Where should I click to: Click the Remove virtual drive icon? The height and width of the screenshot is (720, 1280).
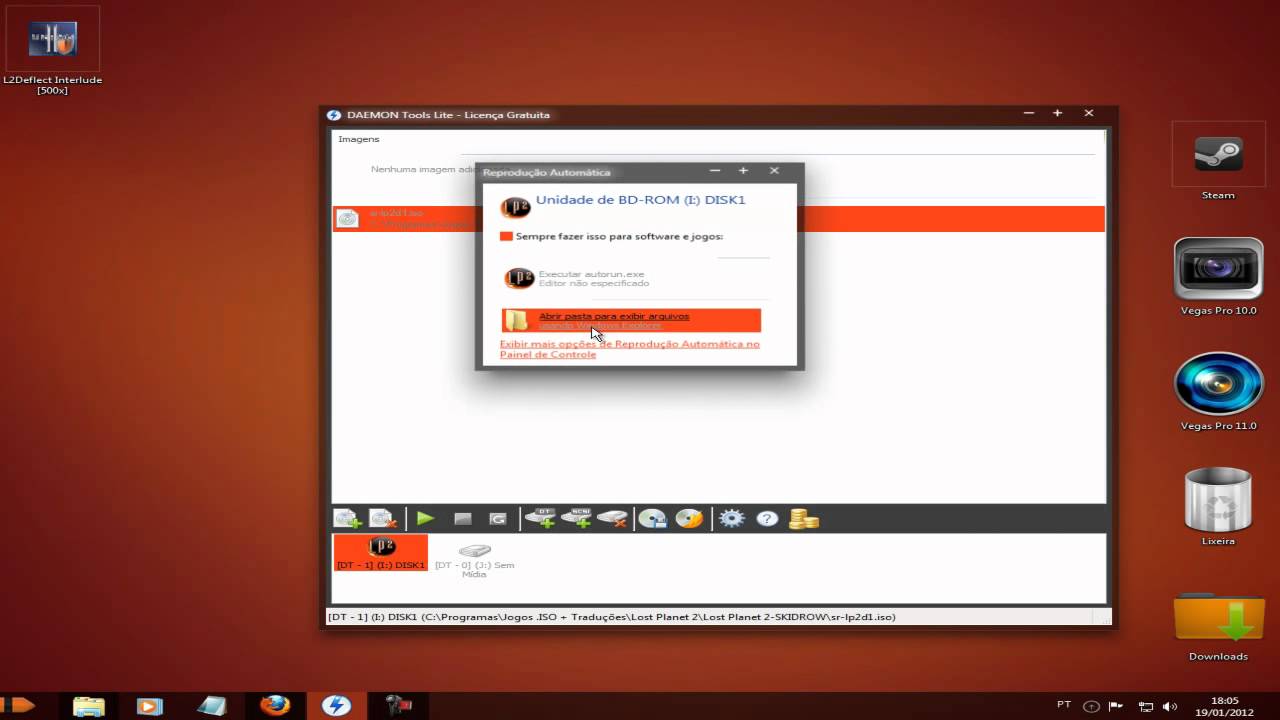(x=612, y=519)
